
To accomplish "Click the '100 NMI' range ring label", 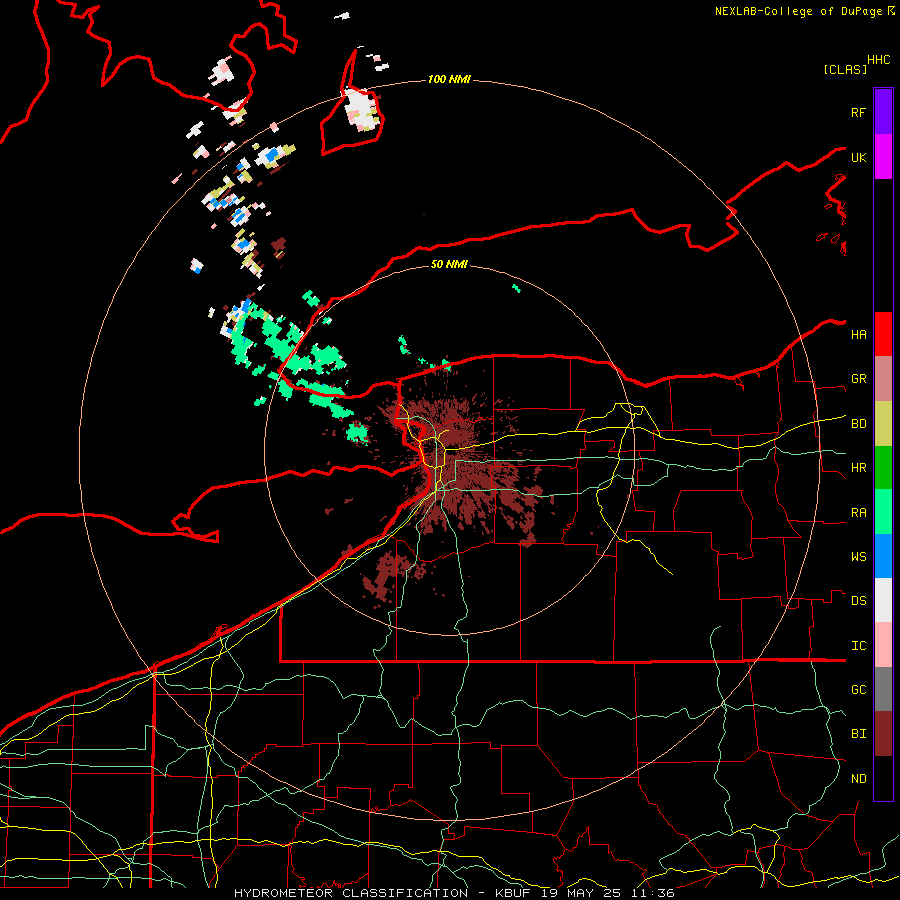I will (449, 79).
